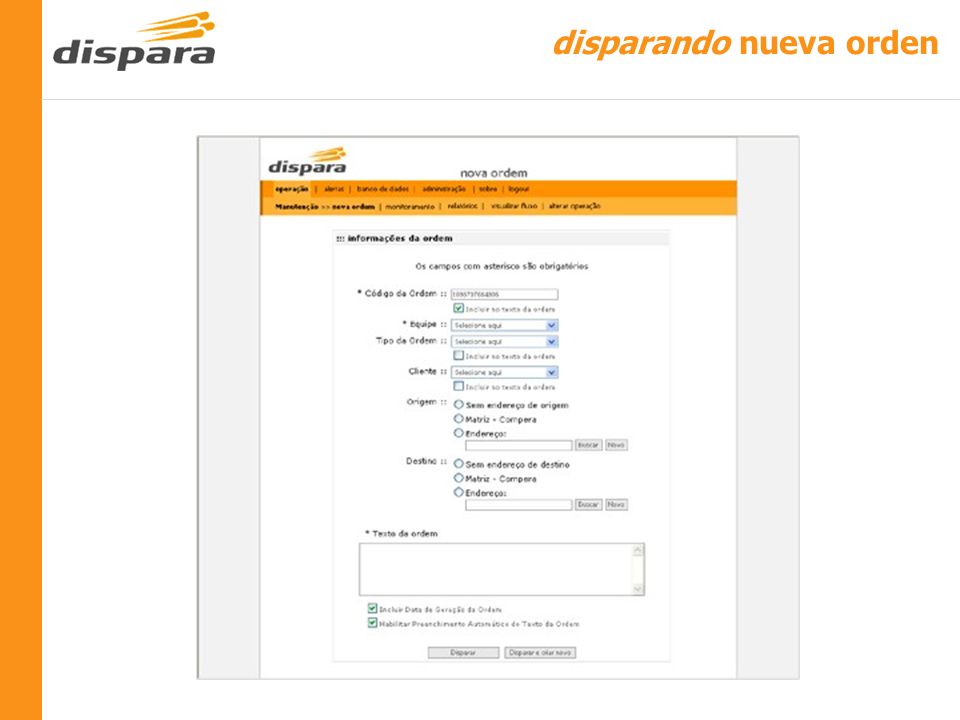Click 'Os campos com asterisco são obrigatórios' text
The width and height of the screenshot is (960, 720).
(502, 266)
